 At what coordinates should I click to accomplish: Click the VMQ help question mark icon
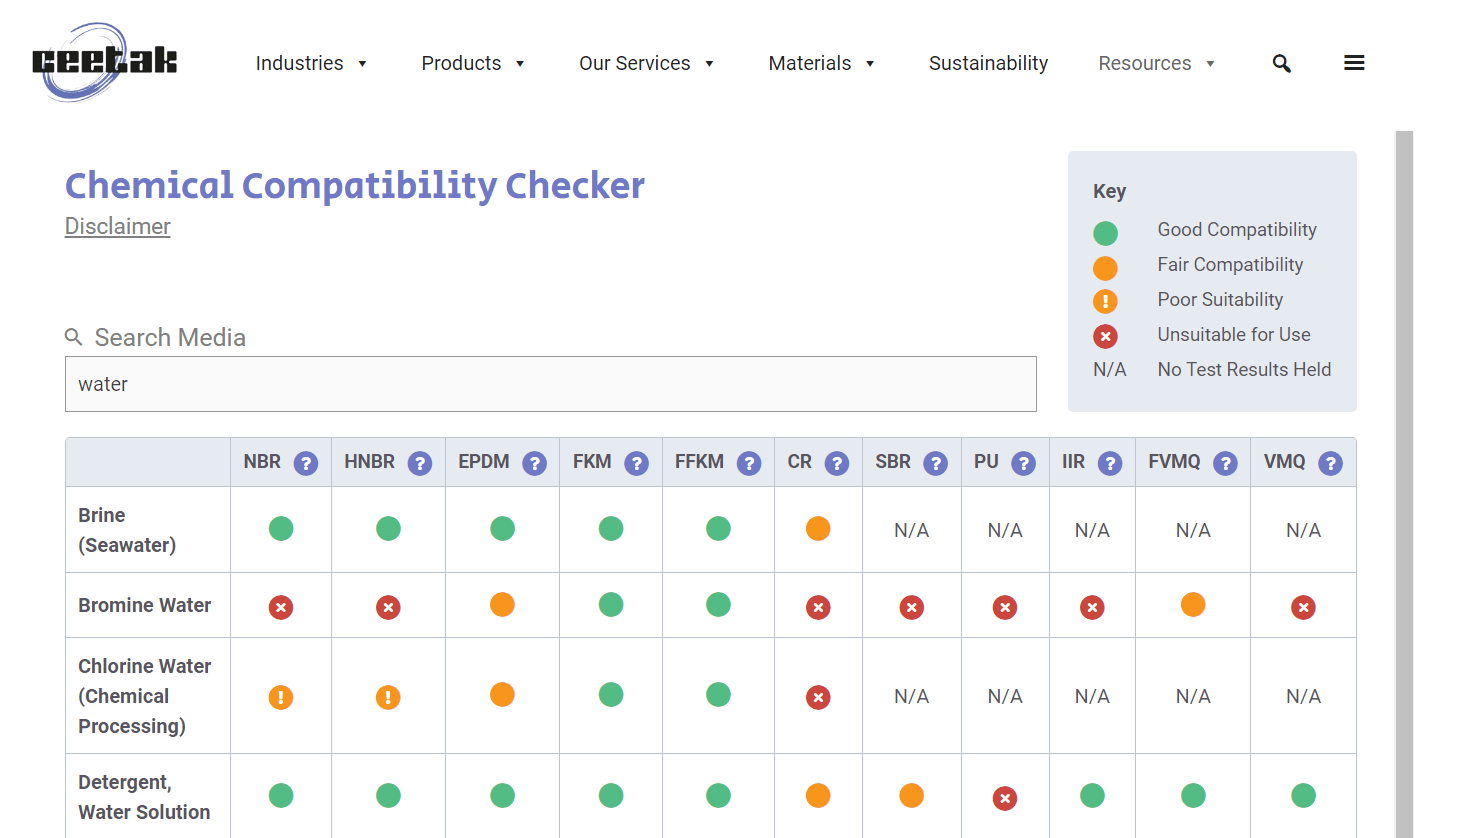[1330, 463]
